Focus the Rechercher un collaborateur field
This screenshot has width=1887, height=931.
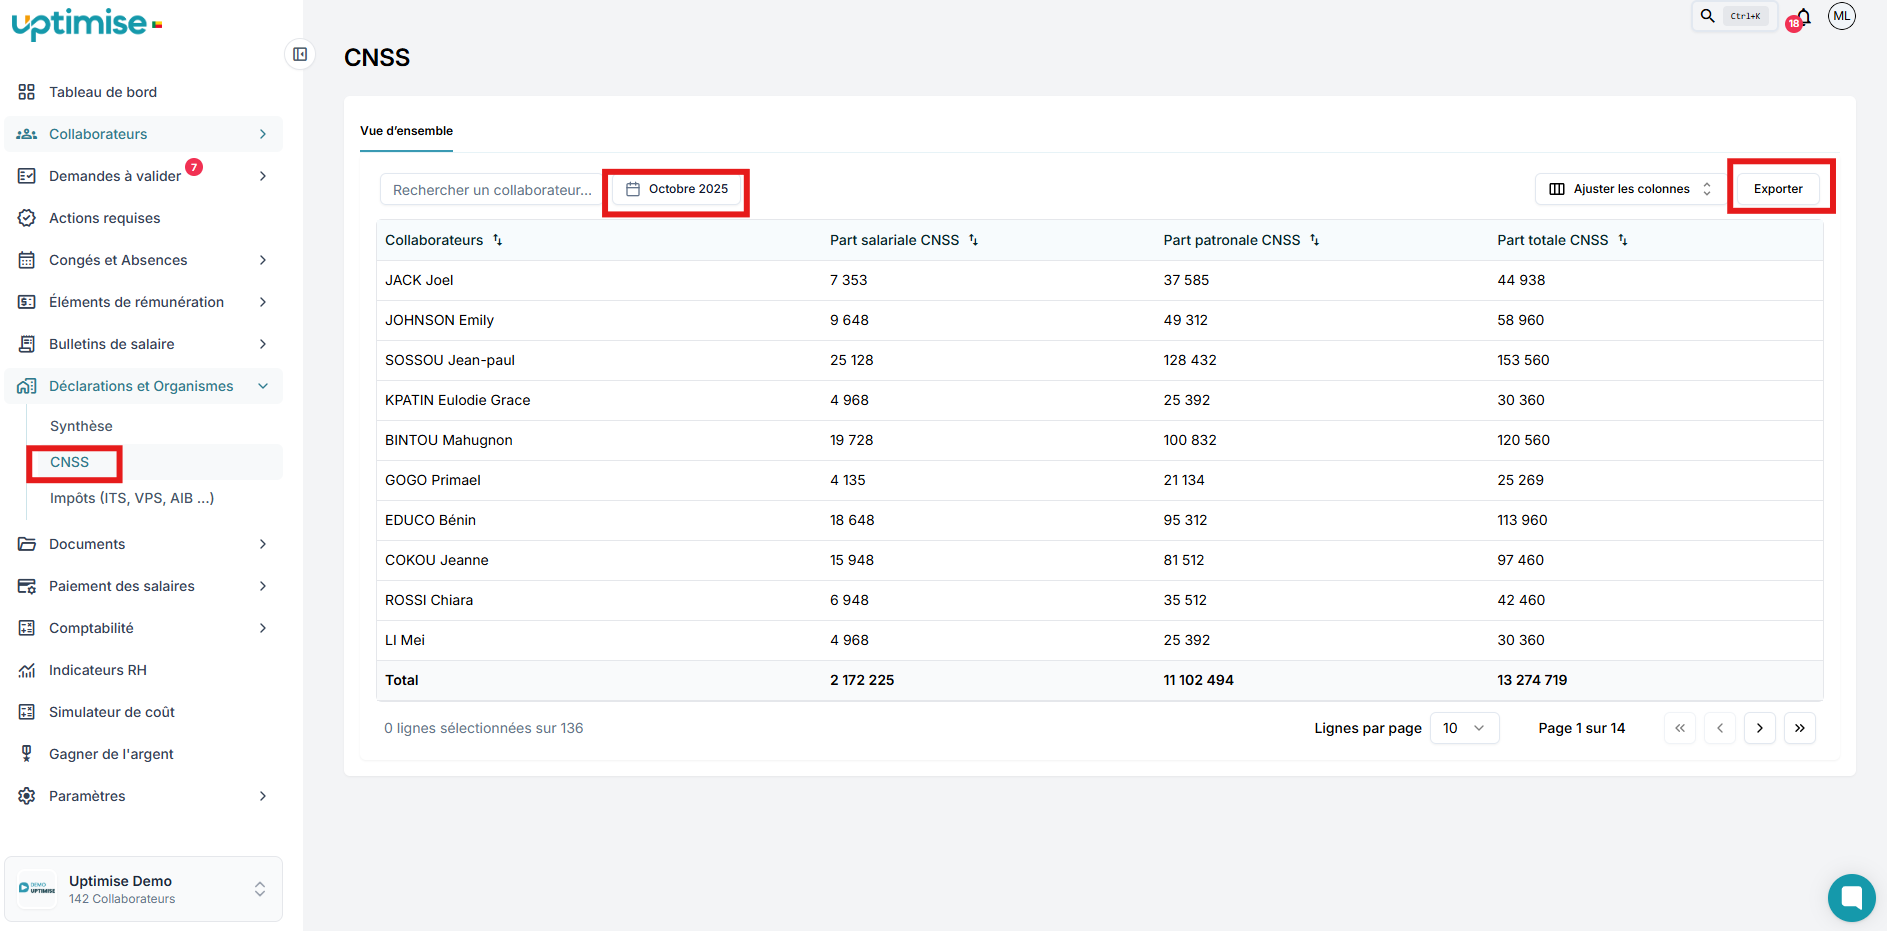491,190
